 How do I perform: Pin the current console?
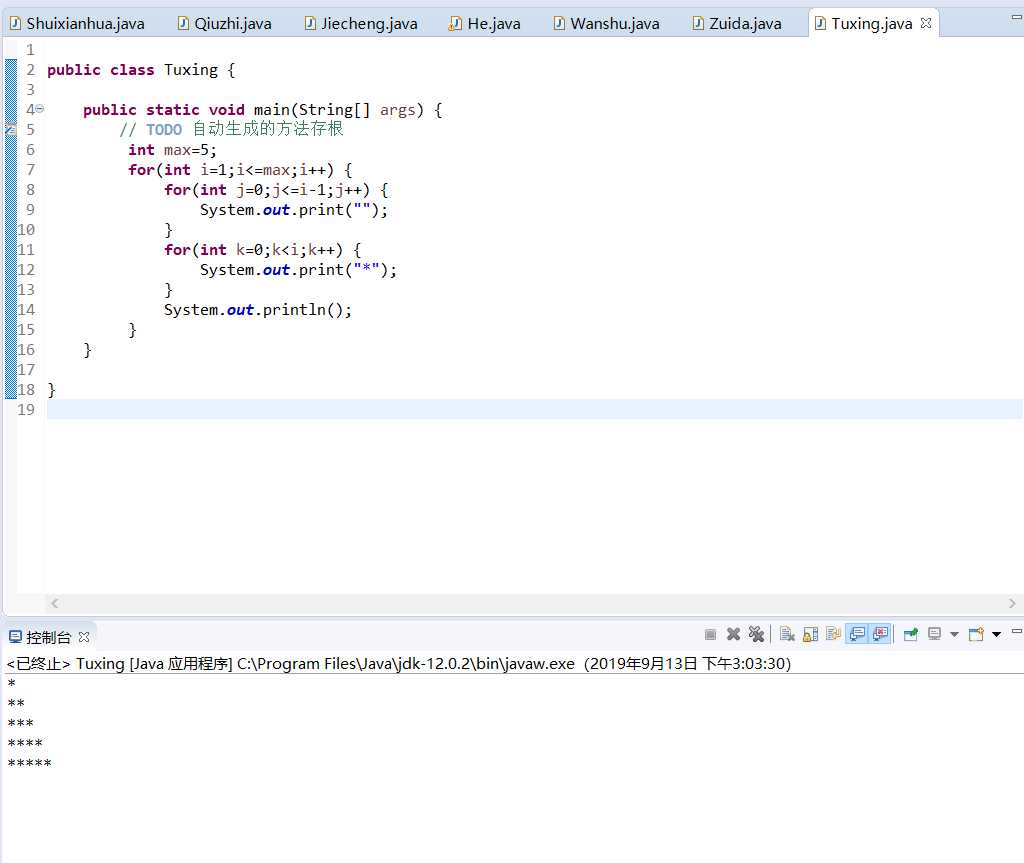tap(910, 634)
